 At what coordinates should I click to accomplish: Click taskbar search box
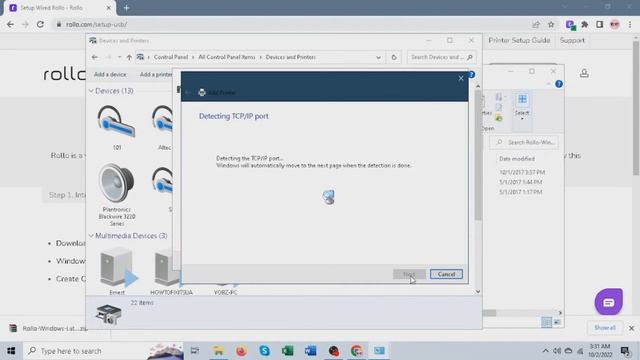(x=103, y=351)
